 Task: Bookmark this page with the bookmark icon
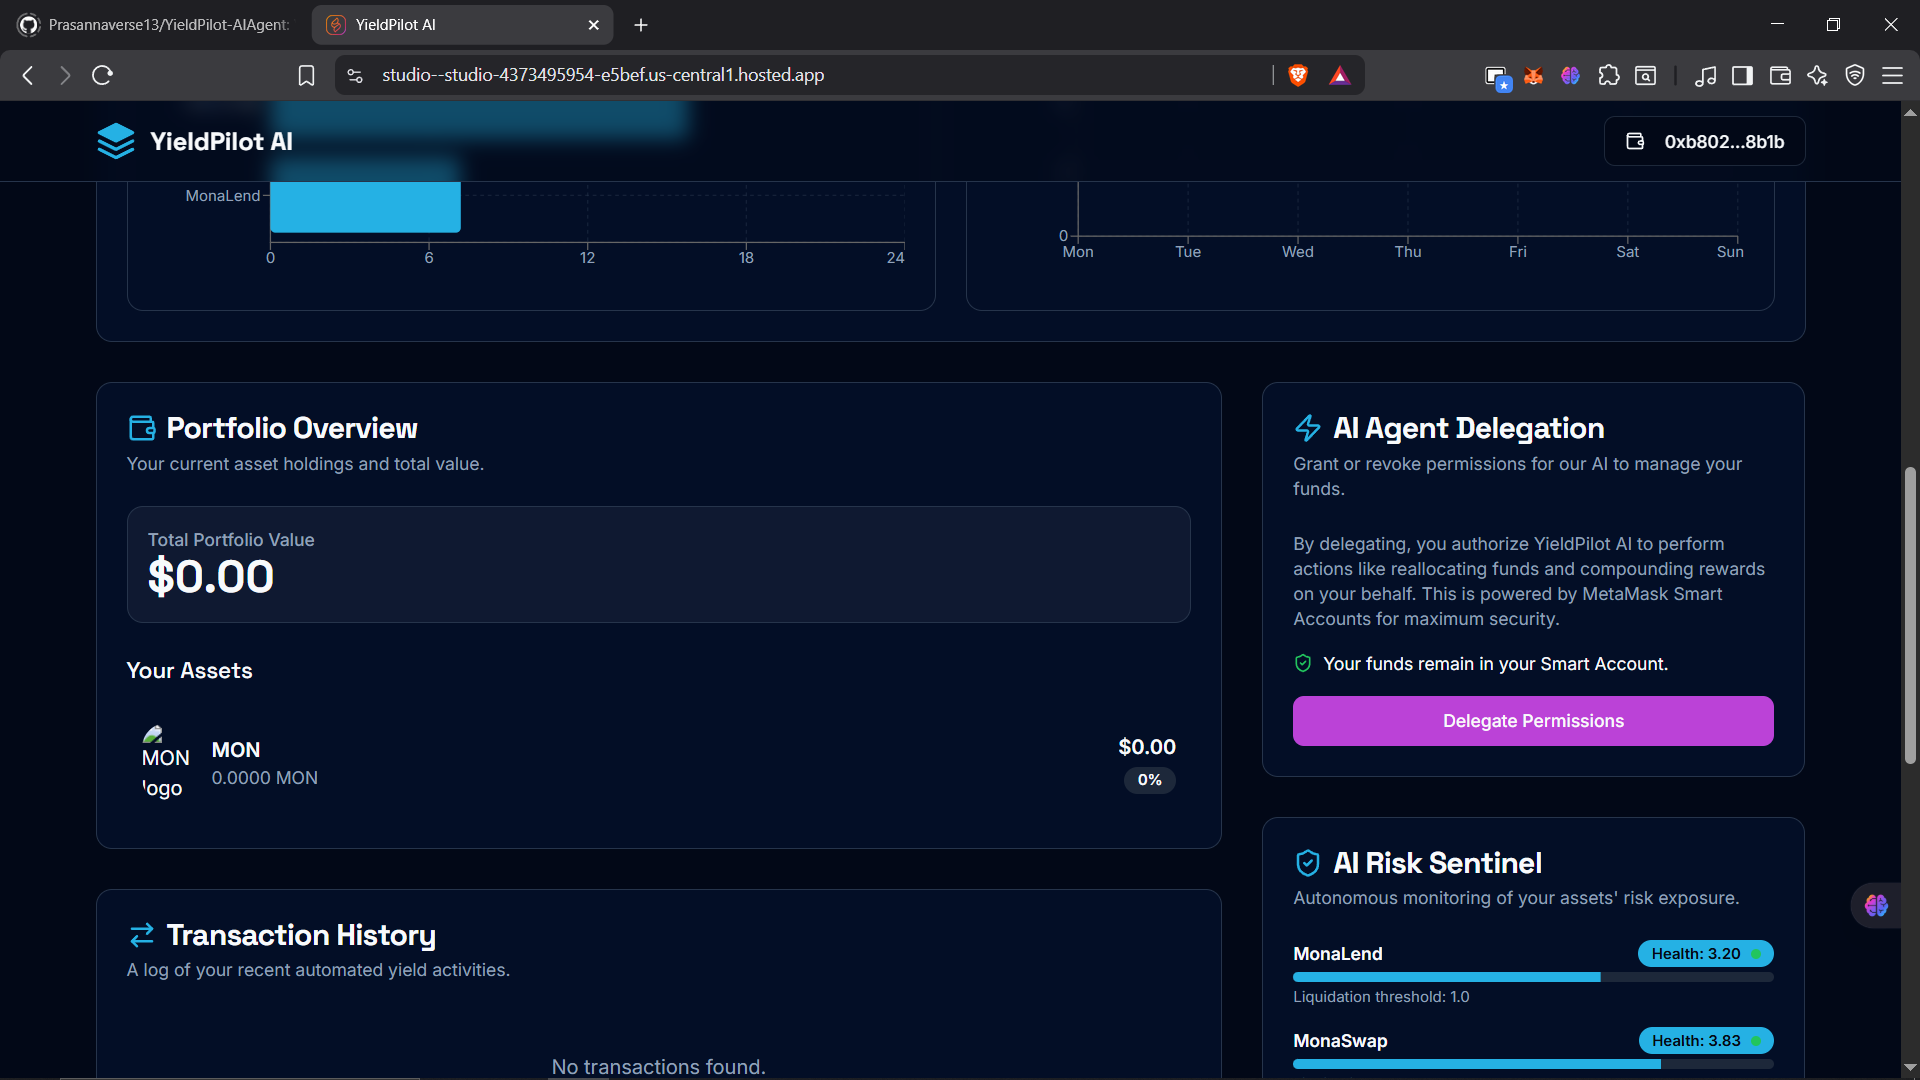(x=306, y=75)
